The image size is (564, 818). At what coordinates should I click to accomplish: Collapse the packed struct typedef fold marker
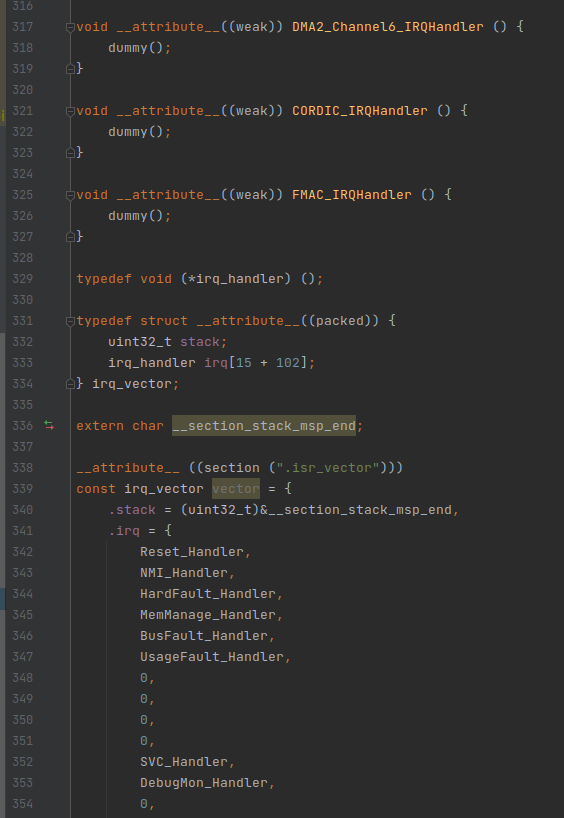tap(70, 321)
